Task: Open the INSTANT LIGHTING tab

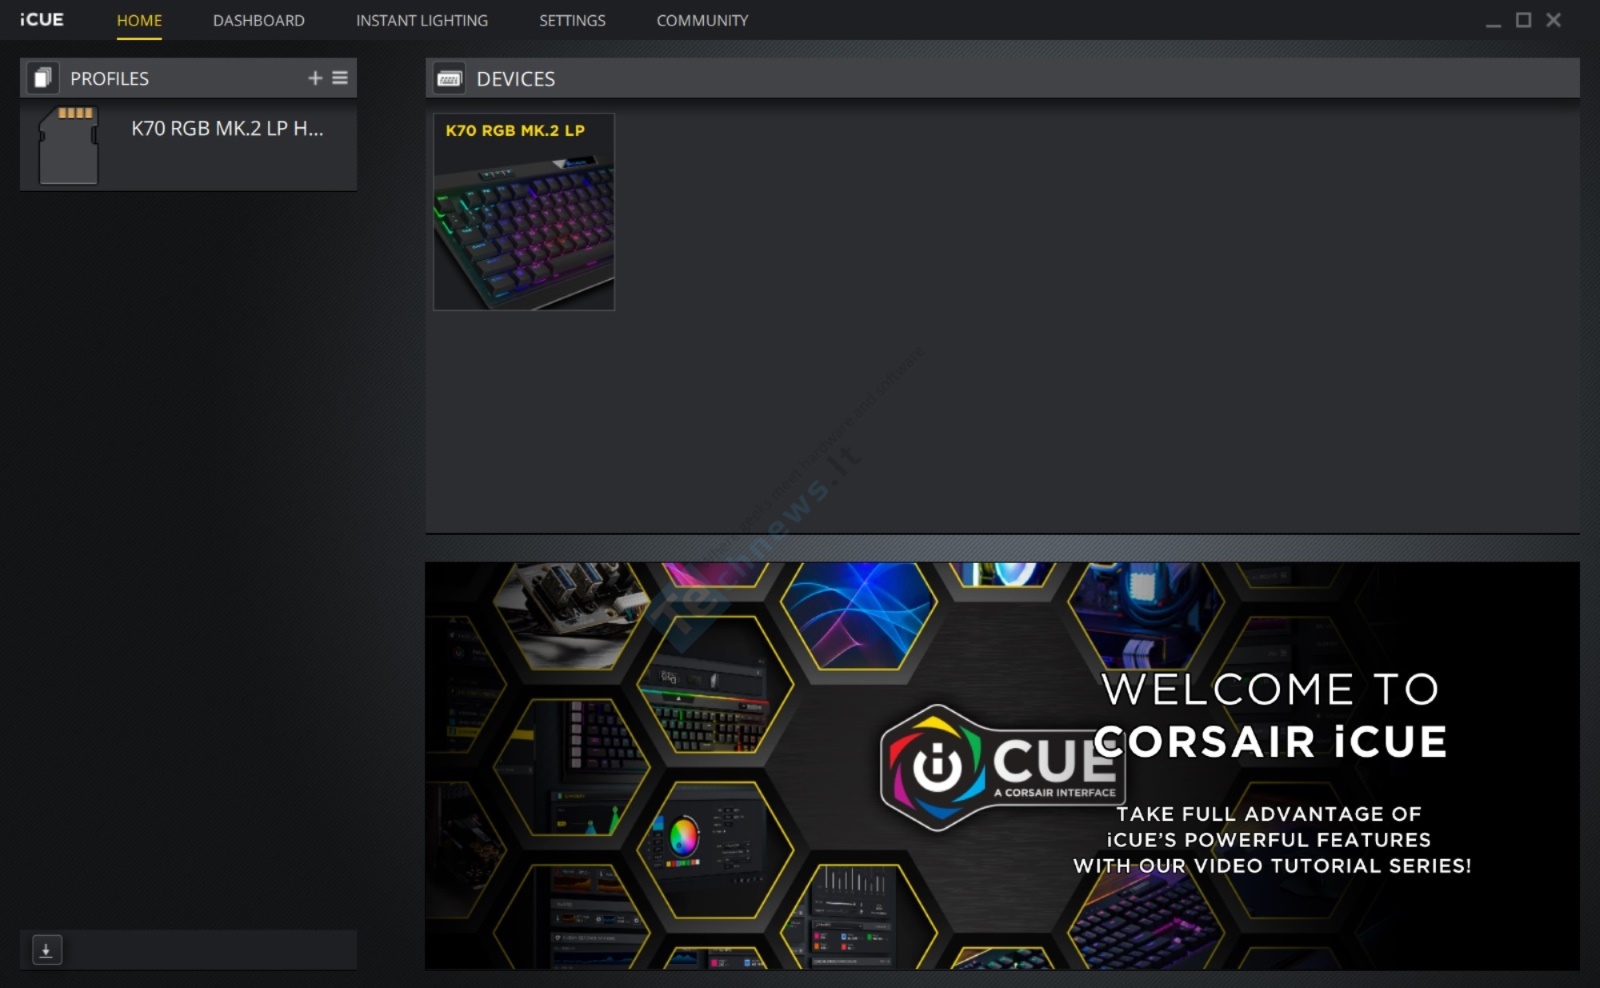Action: pyautogui.click(x=422, y=20)
